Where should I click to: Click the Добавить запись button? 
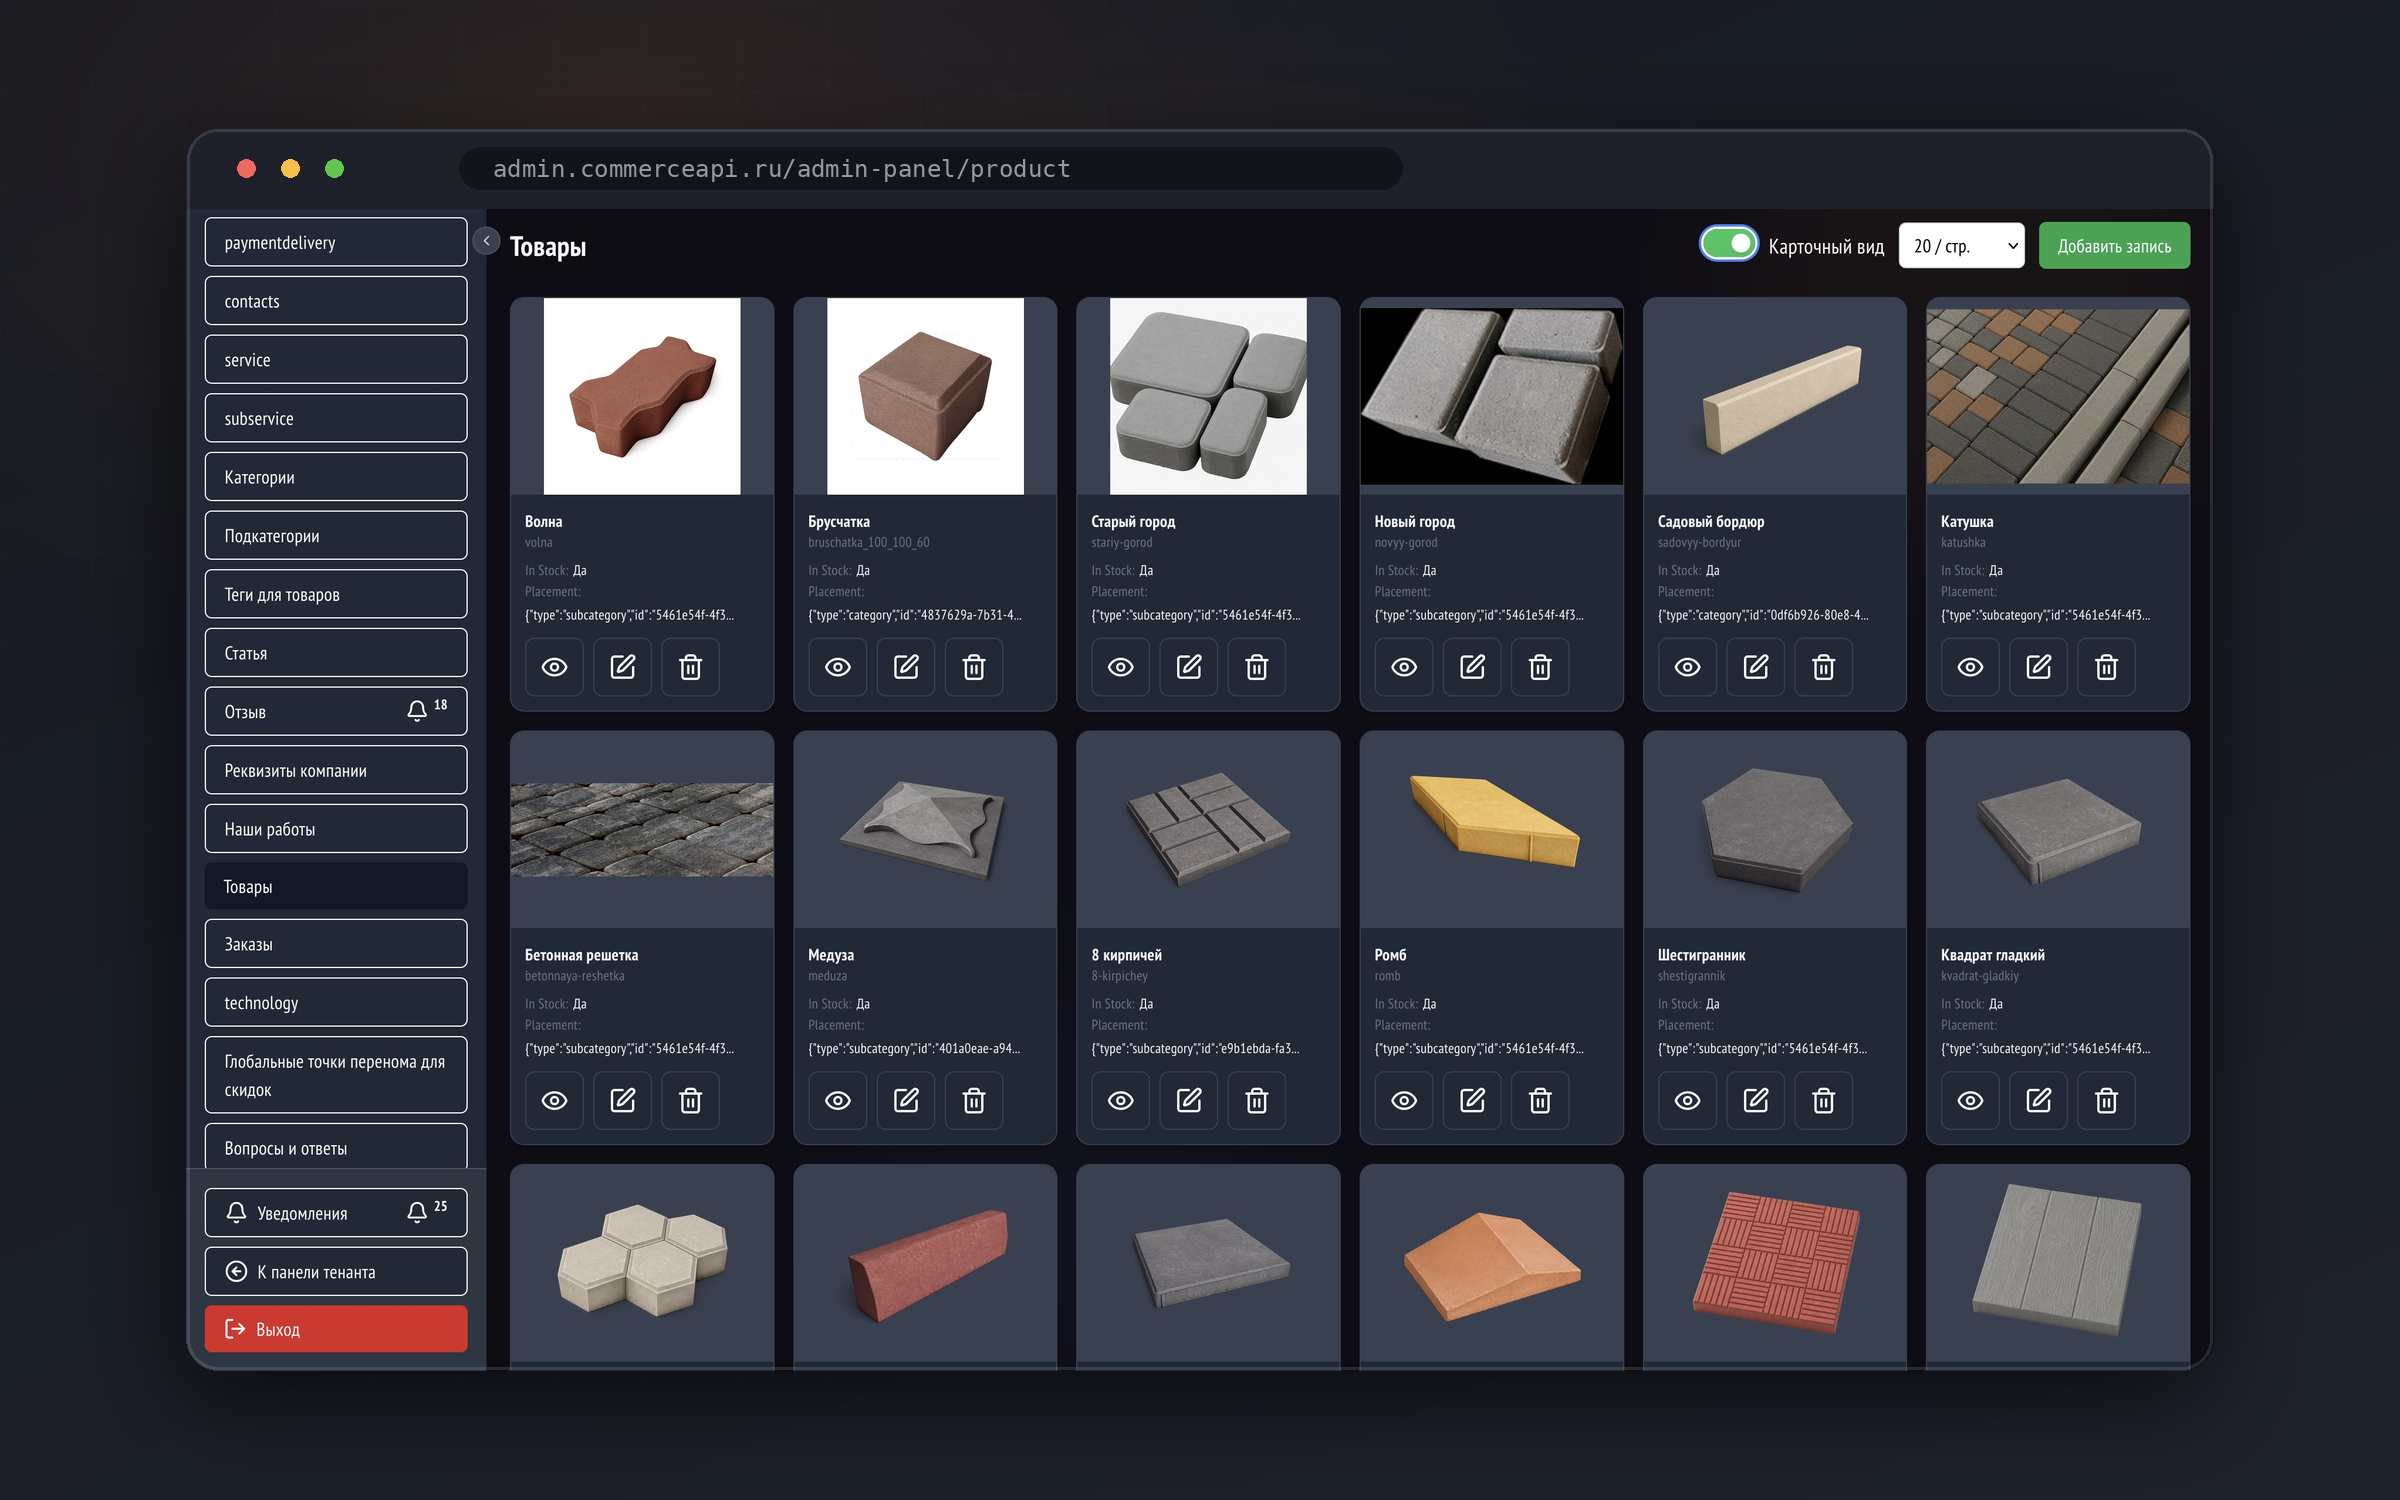(2115, 246)
